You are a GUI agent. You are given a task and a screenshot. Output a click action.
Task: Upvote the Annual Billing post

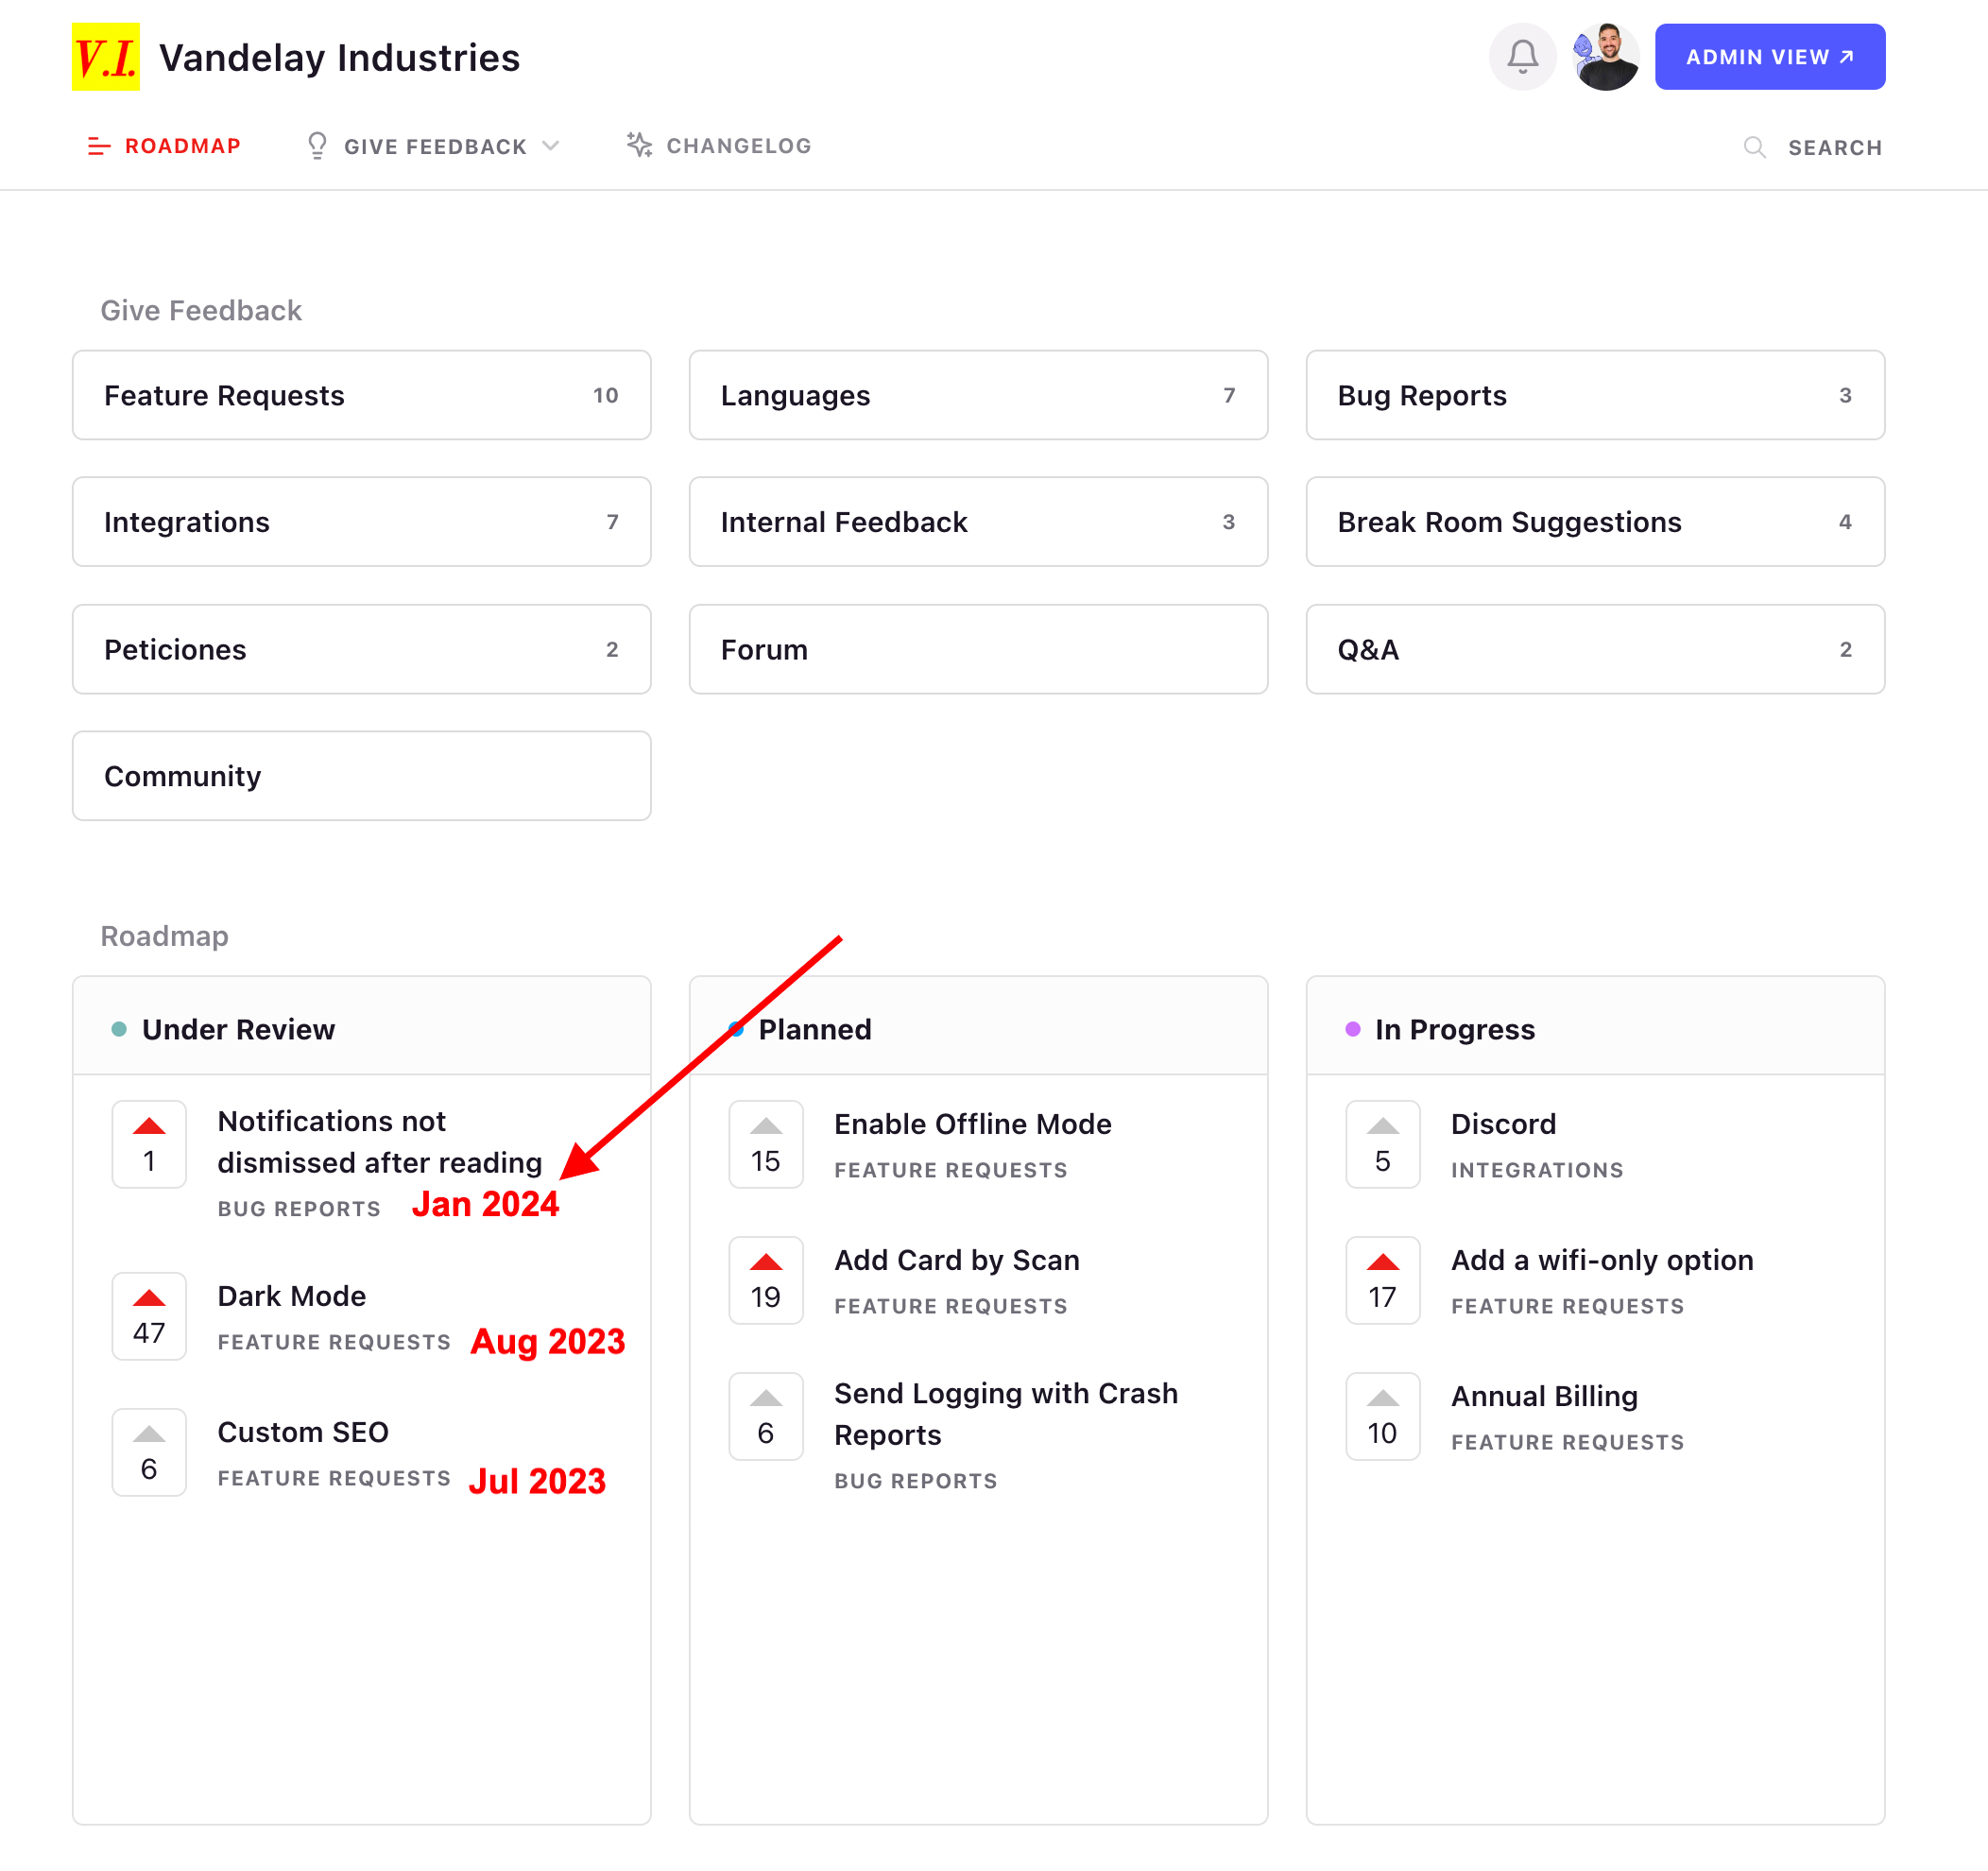tap(1383, 1416)
